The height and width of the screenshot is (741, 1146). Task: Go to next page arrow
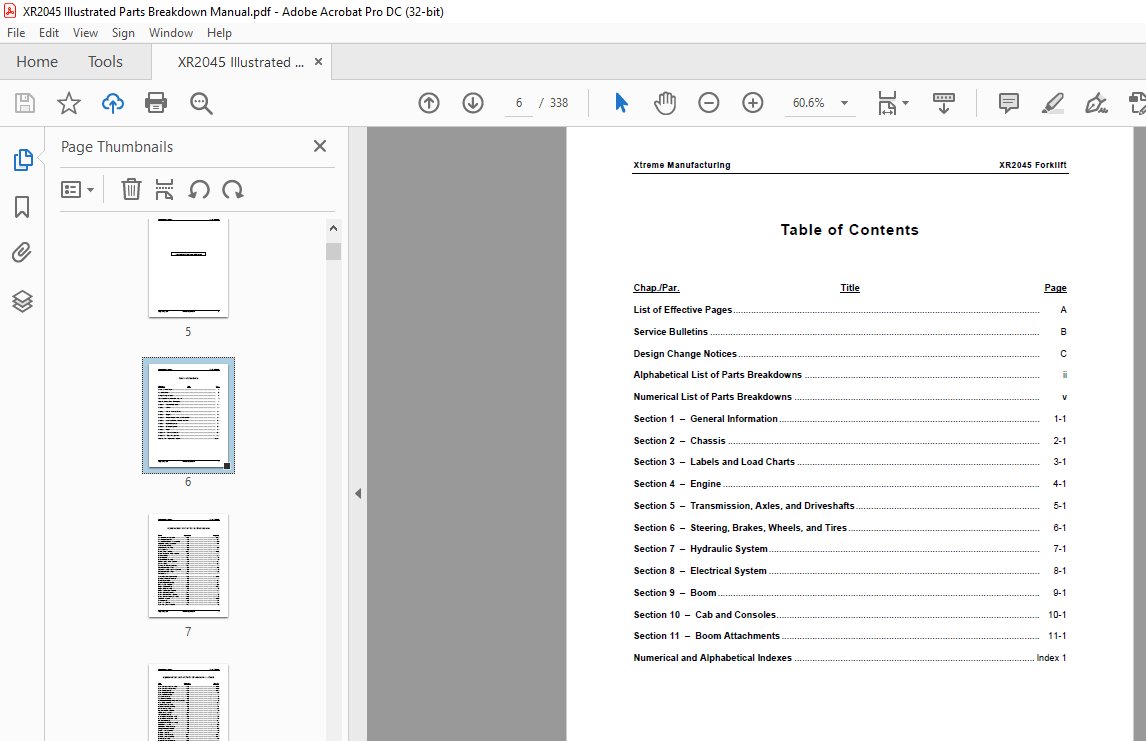tap(473, 103)
